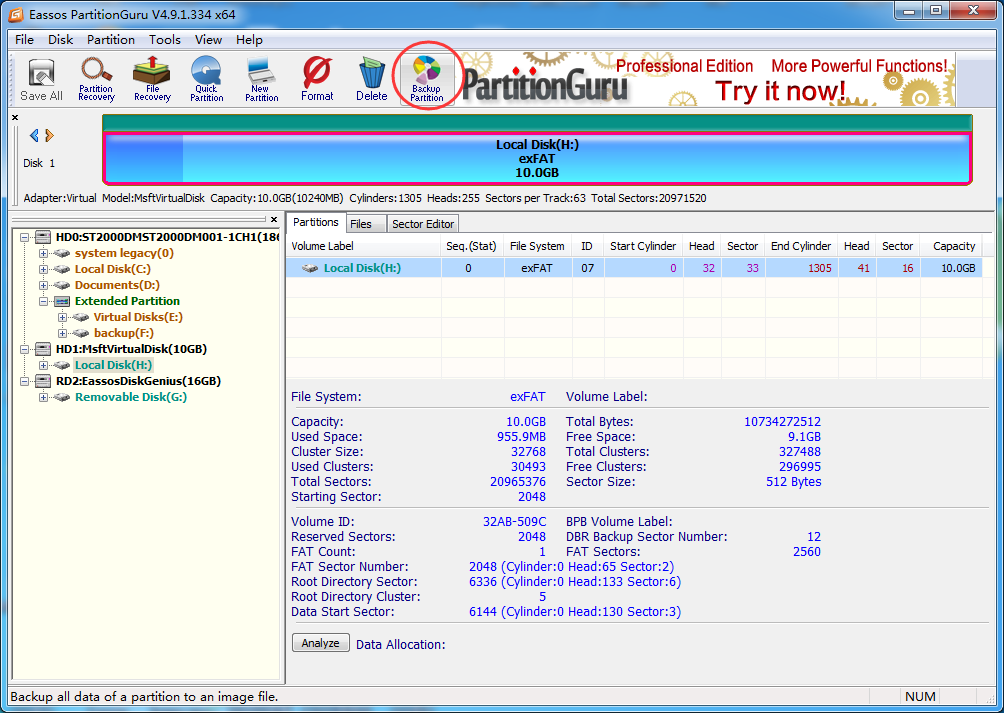Go to previous disk arrow
The height and width of the screenshot is (713, 1004).
point(34,135)
